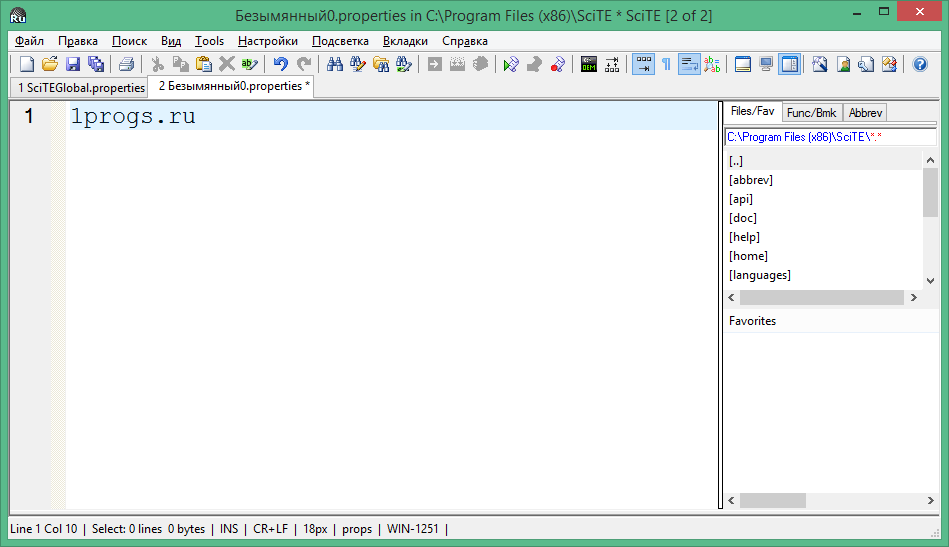Click the green play Run script icon
Viewport: 949px width, 547px height.
511,64
